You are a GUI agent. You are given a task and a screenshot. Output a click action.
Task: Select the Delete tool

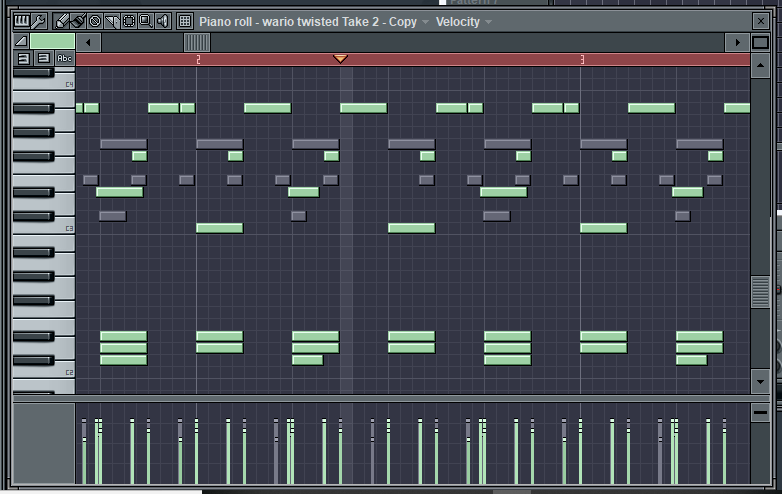pyautogui.click(x=95, y=21)
